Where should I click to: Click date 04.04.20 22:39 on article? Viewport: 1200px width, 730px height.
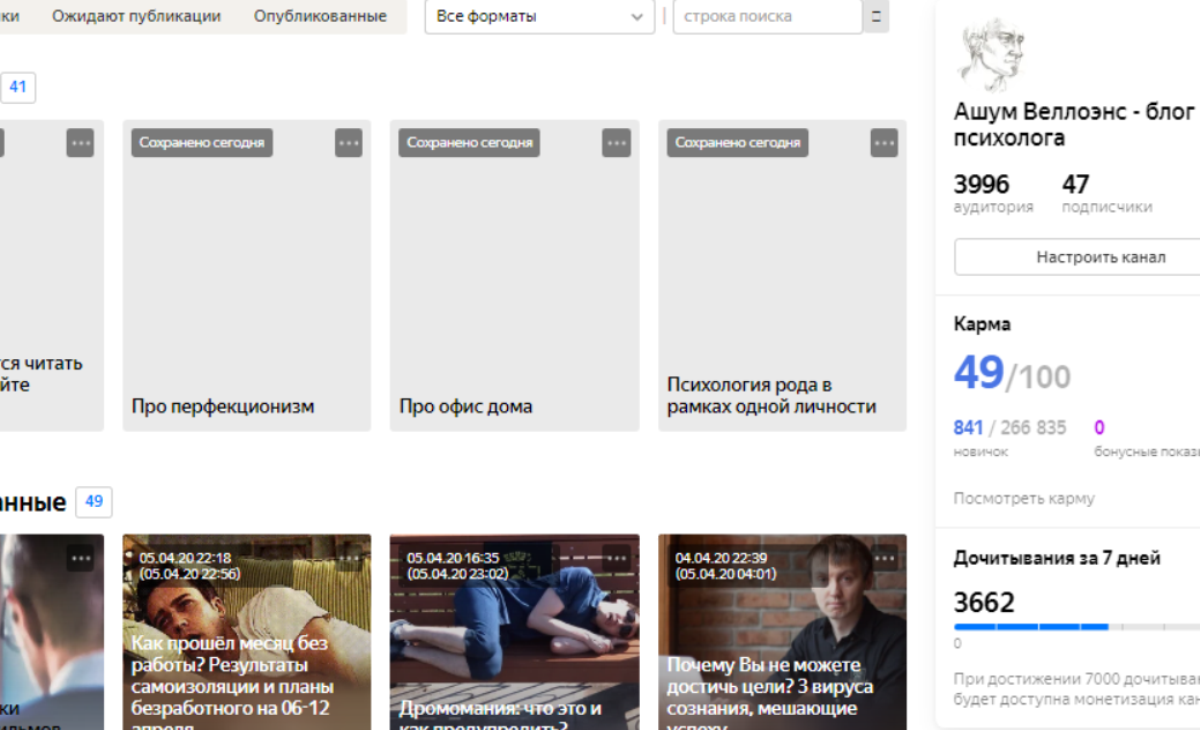[721, 558]
